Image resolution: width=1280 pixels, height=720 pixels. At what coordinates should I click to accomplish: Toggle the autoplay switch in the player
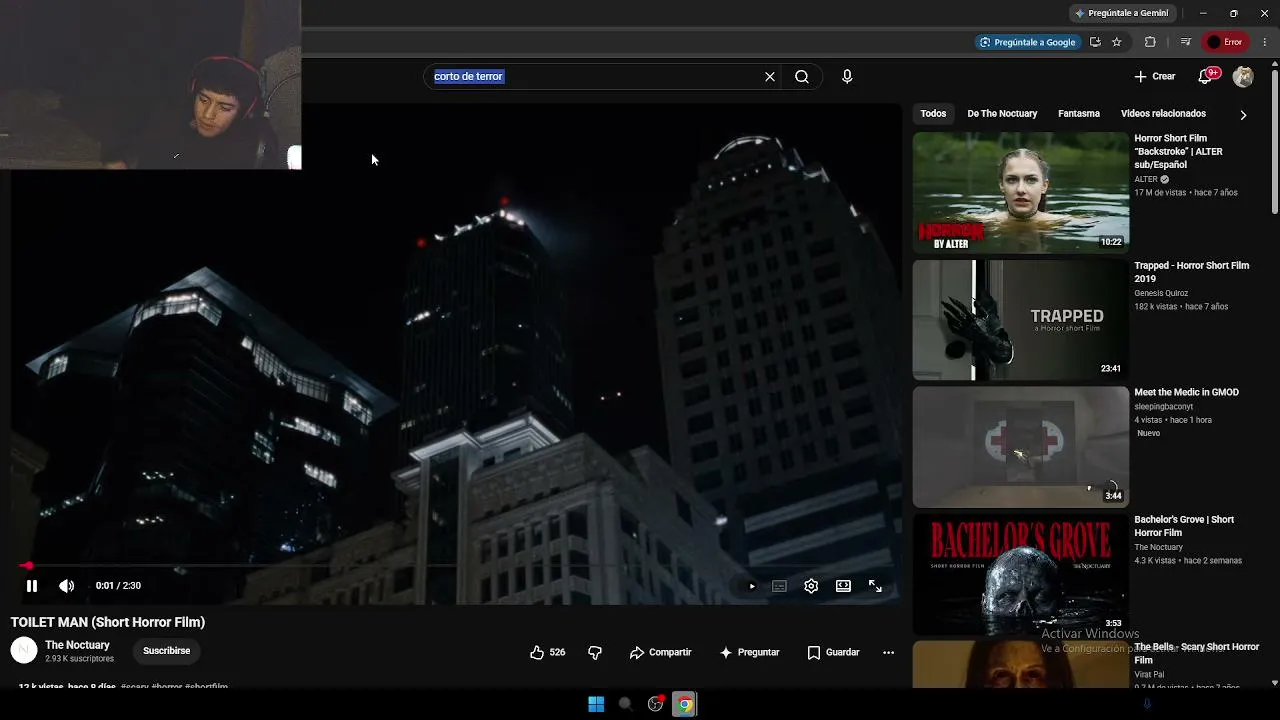tap(752, 586)
